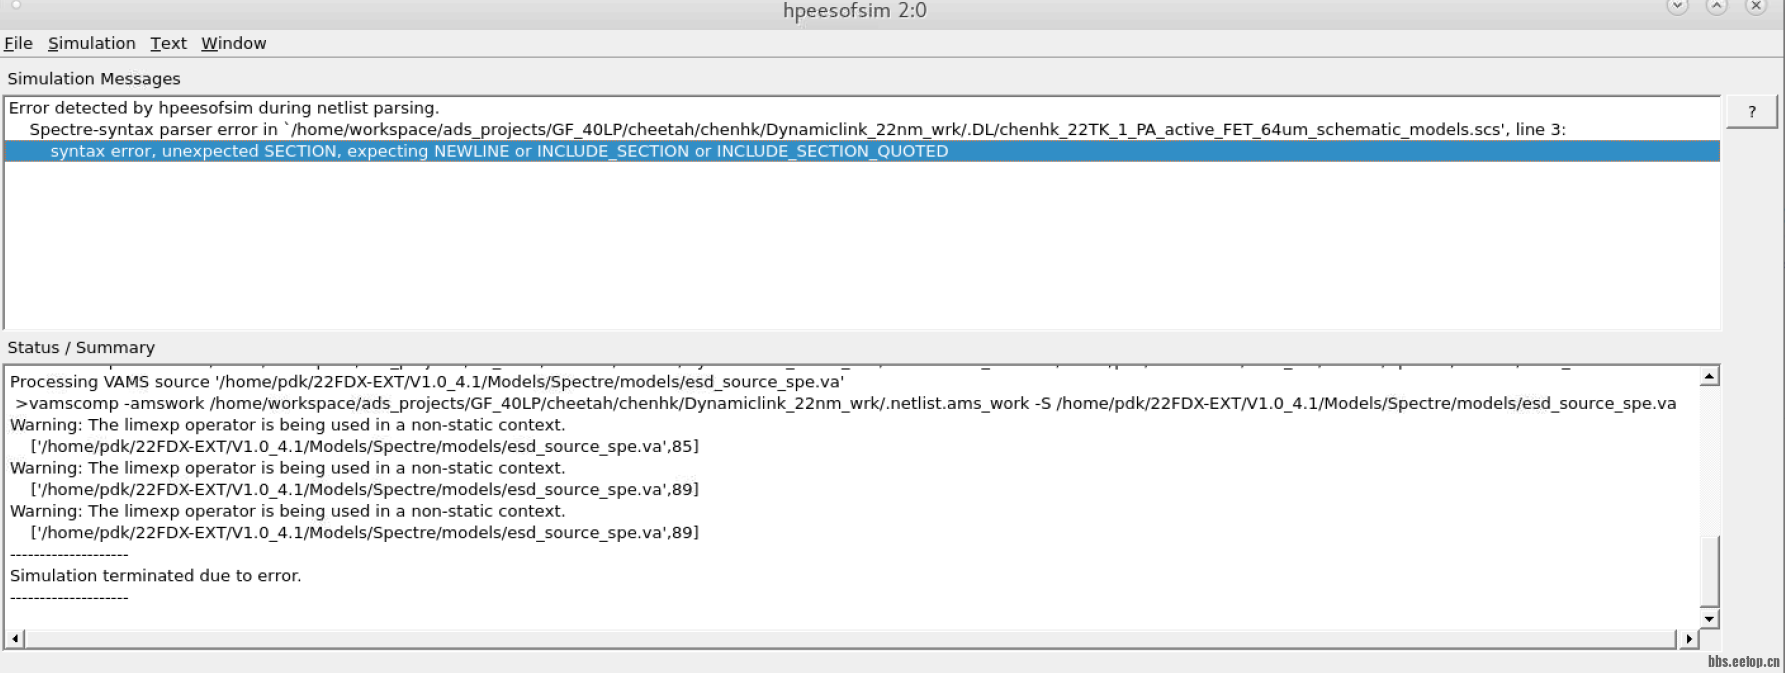The height and width of the screenshot is (673, 1785).
Task: Select the 'Error detected by hpeesofsim' line
Action: click(x=224, y=108)
